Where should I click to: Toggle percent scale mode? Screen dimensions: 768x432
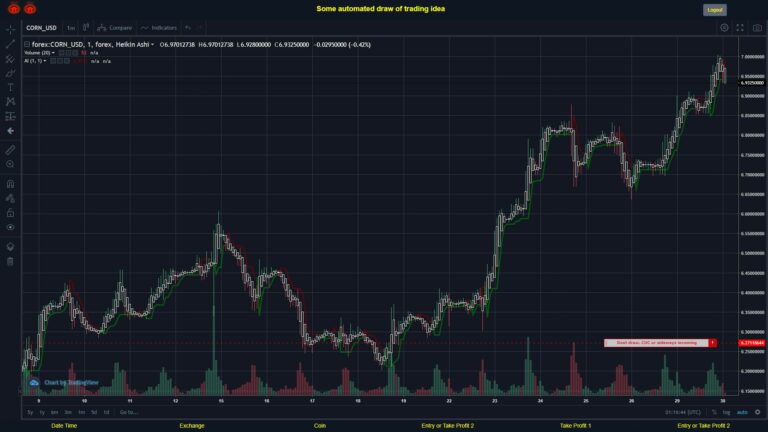click(x=714, y=412)
